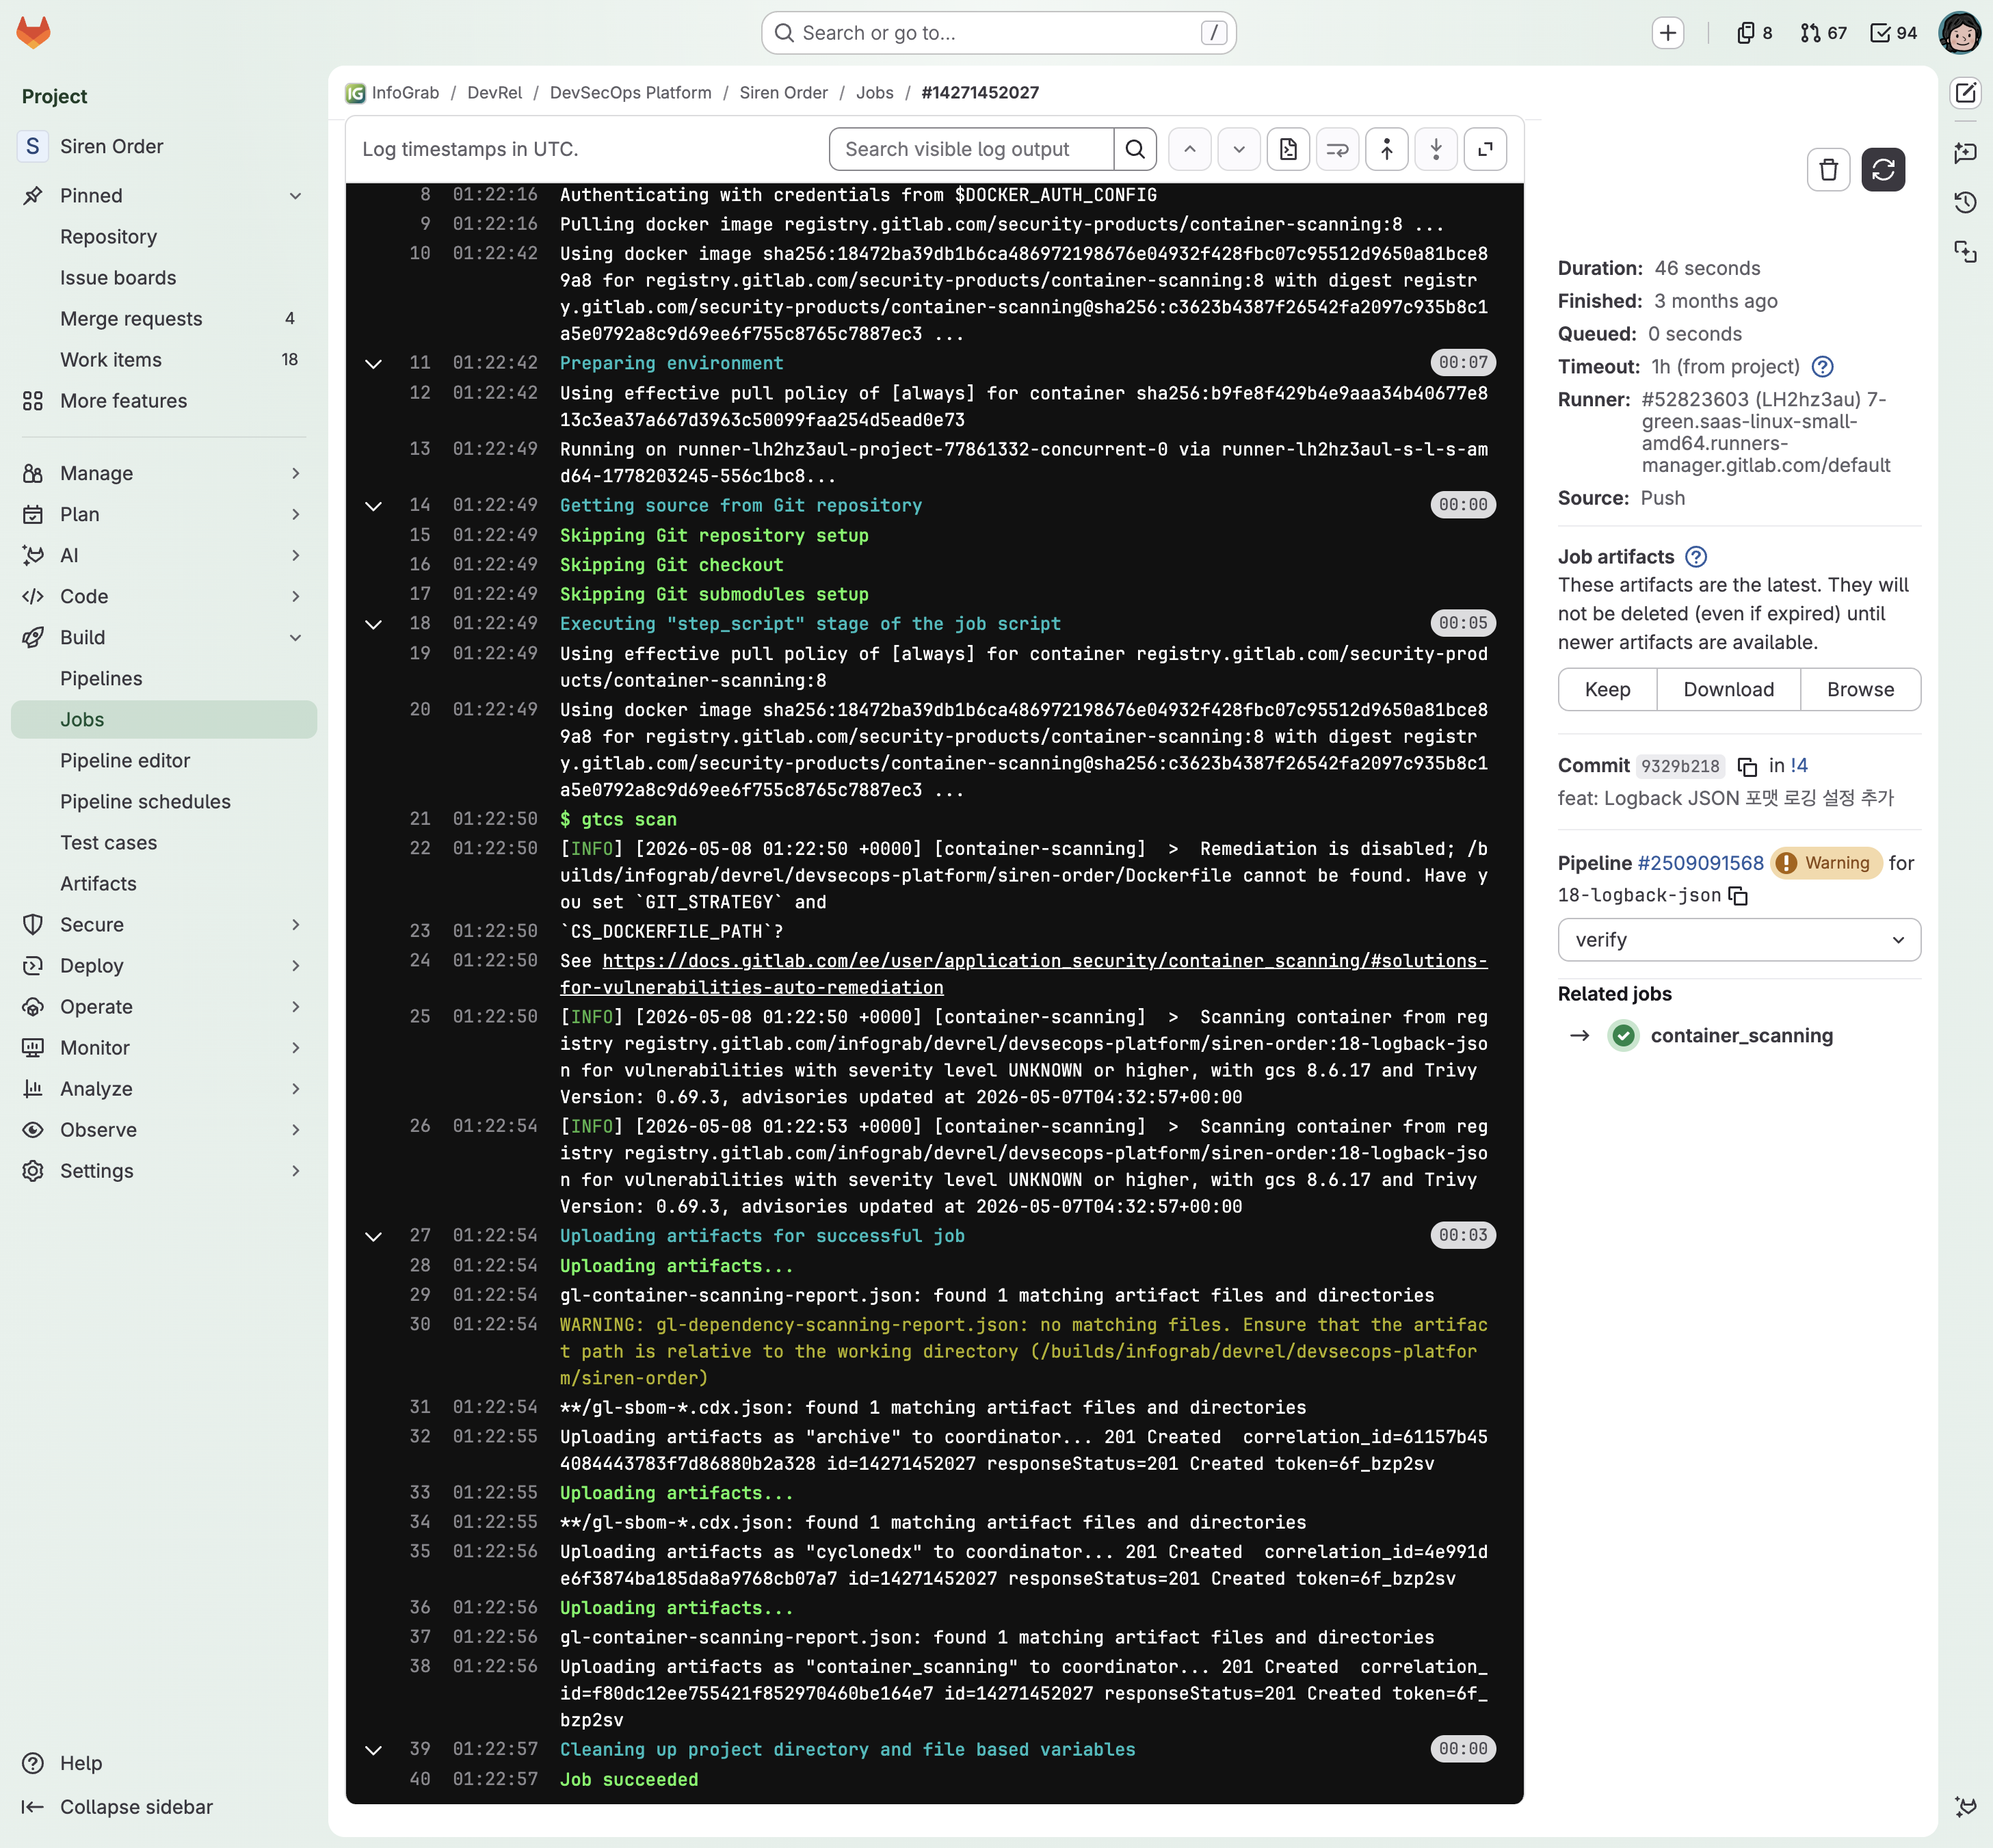Open the verify stage dropdown
This screenshot has height=1848, width=1993.
(1738, 940)
